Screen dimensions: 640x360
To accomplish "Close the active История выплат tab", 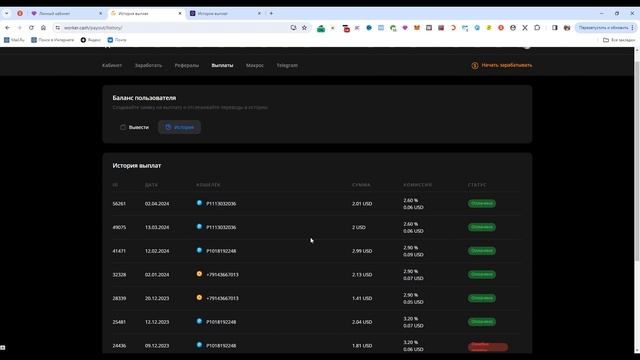I will coord(180,13).
